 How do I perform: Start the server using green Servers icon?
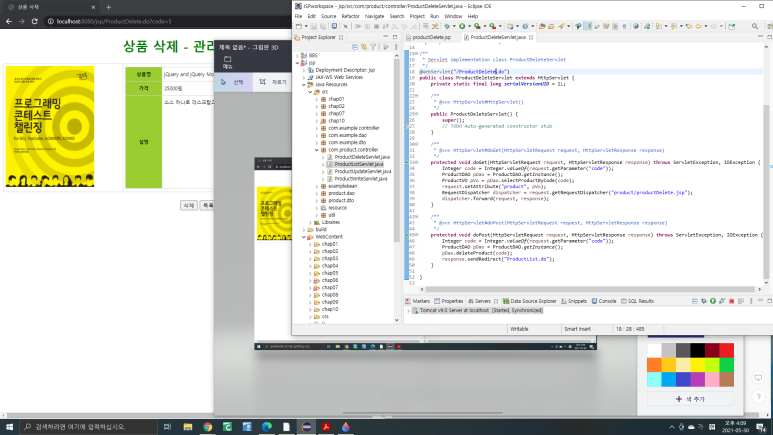click(713, 301)
